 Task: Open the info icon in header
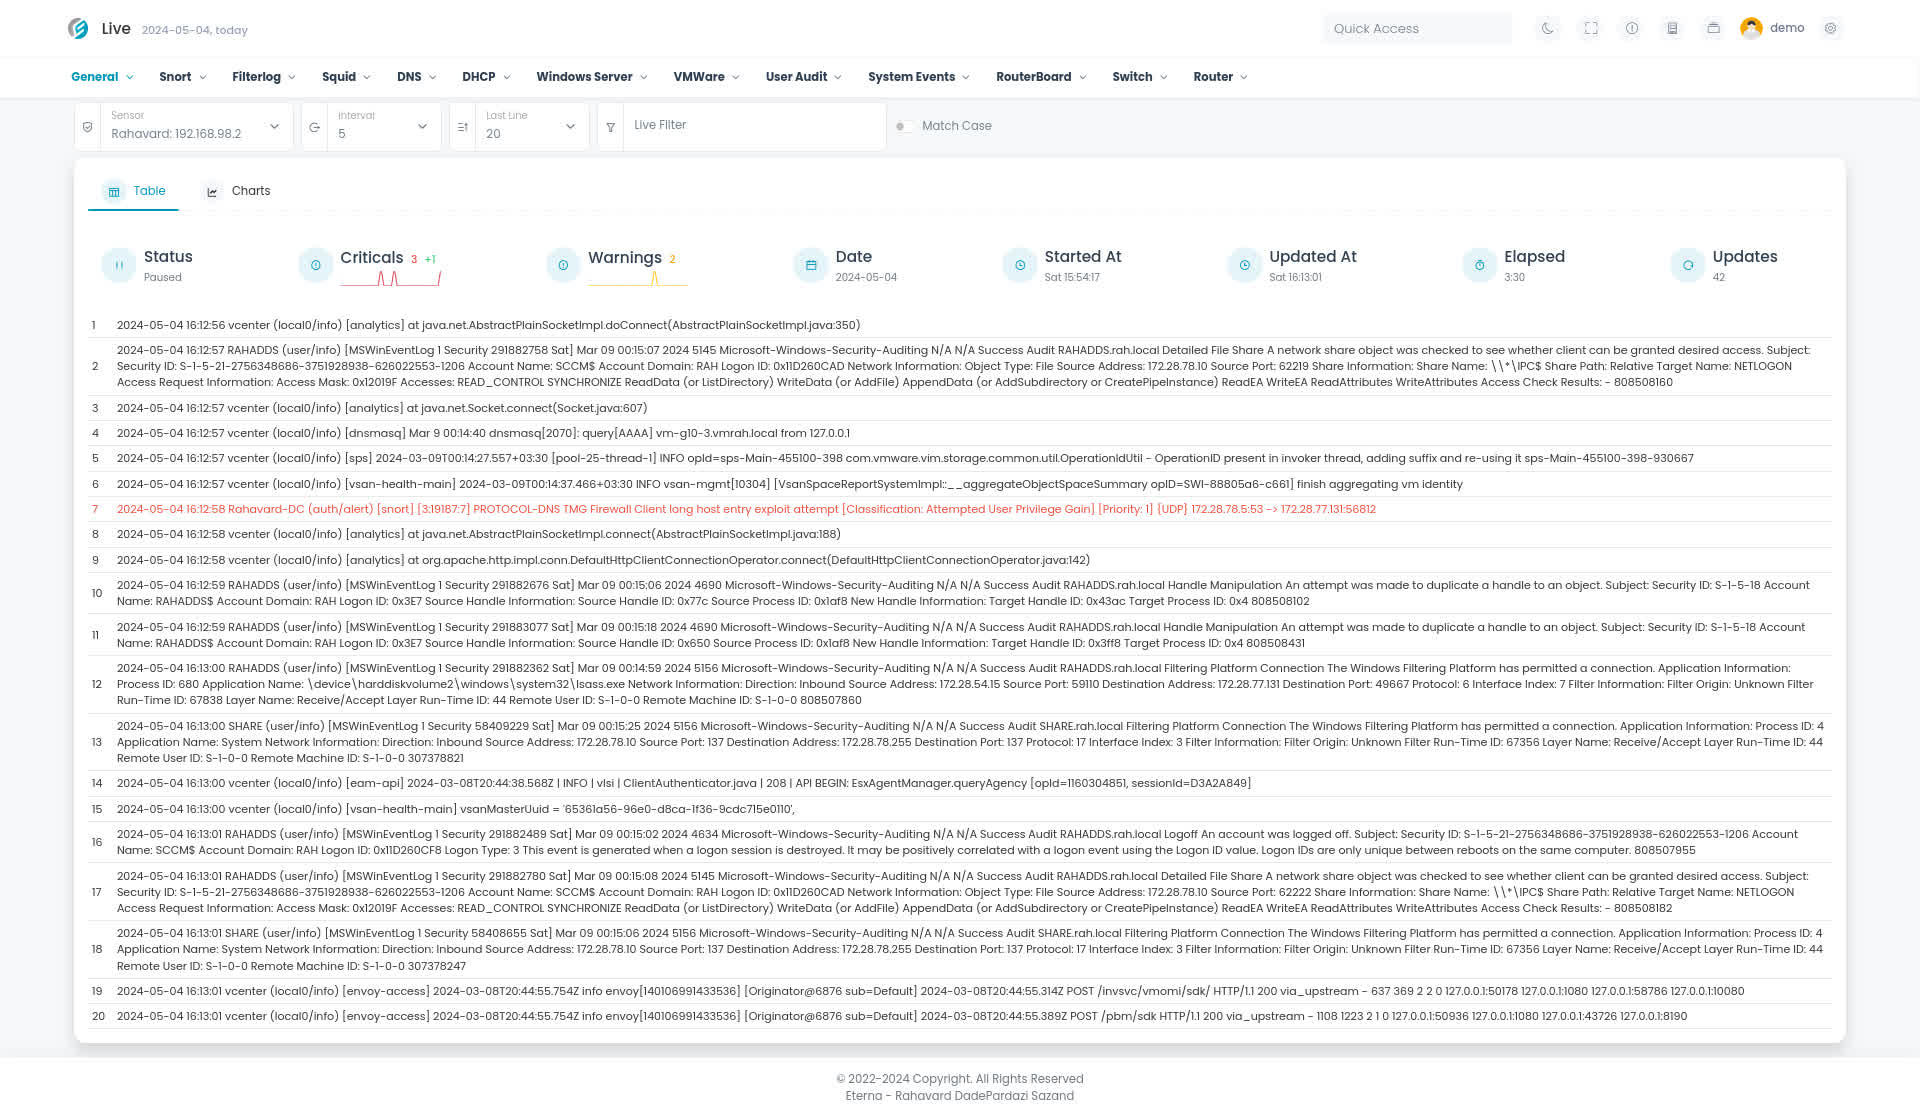1632,29
